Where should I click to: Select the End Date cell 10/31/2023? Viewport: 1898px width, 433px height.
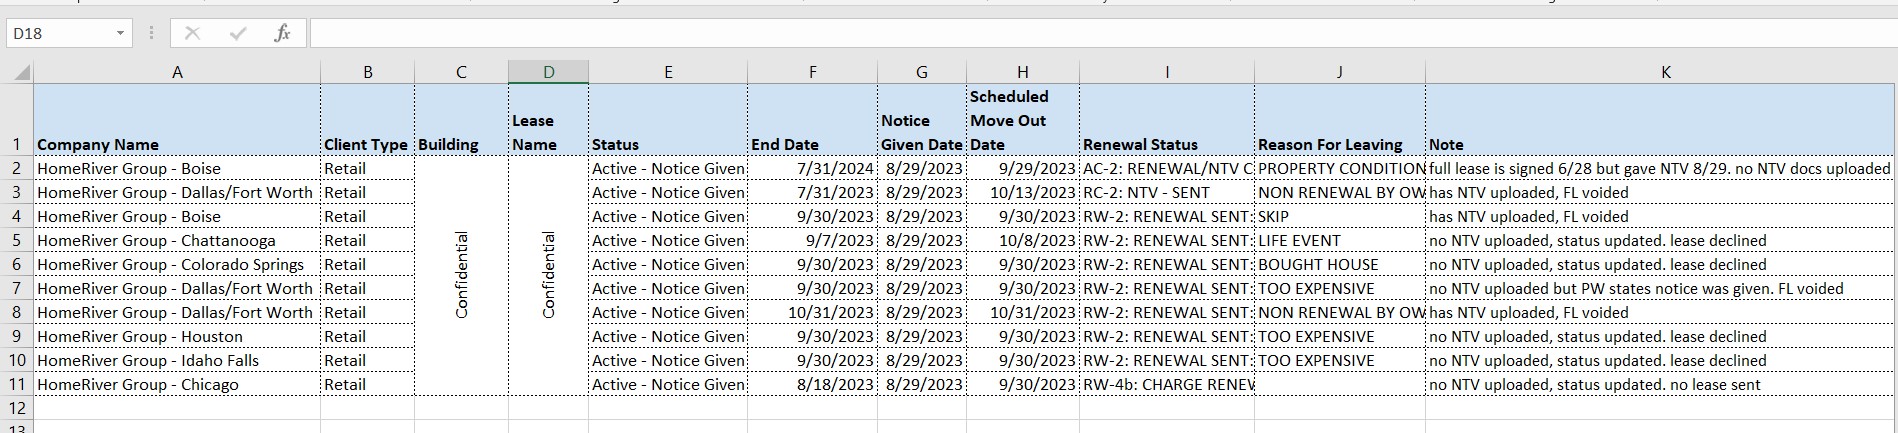[x=812, y=312]
